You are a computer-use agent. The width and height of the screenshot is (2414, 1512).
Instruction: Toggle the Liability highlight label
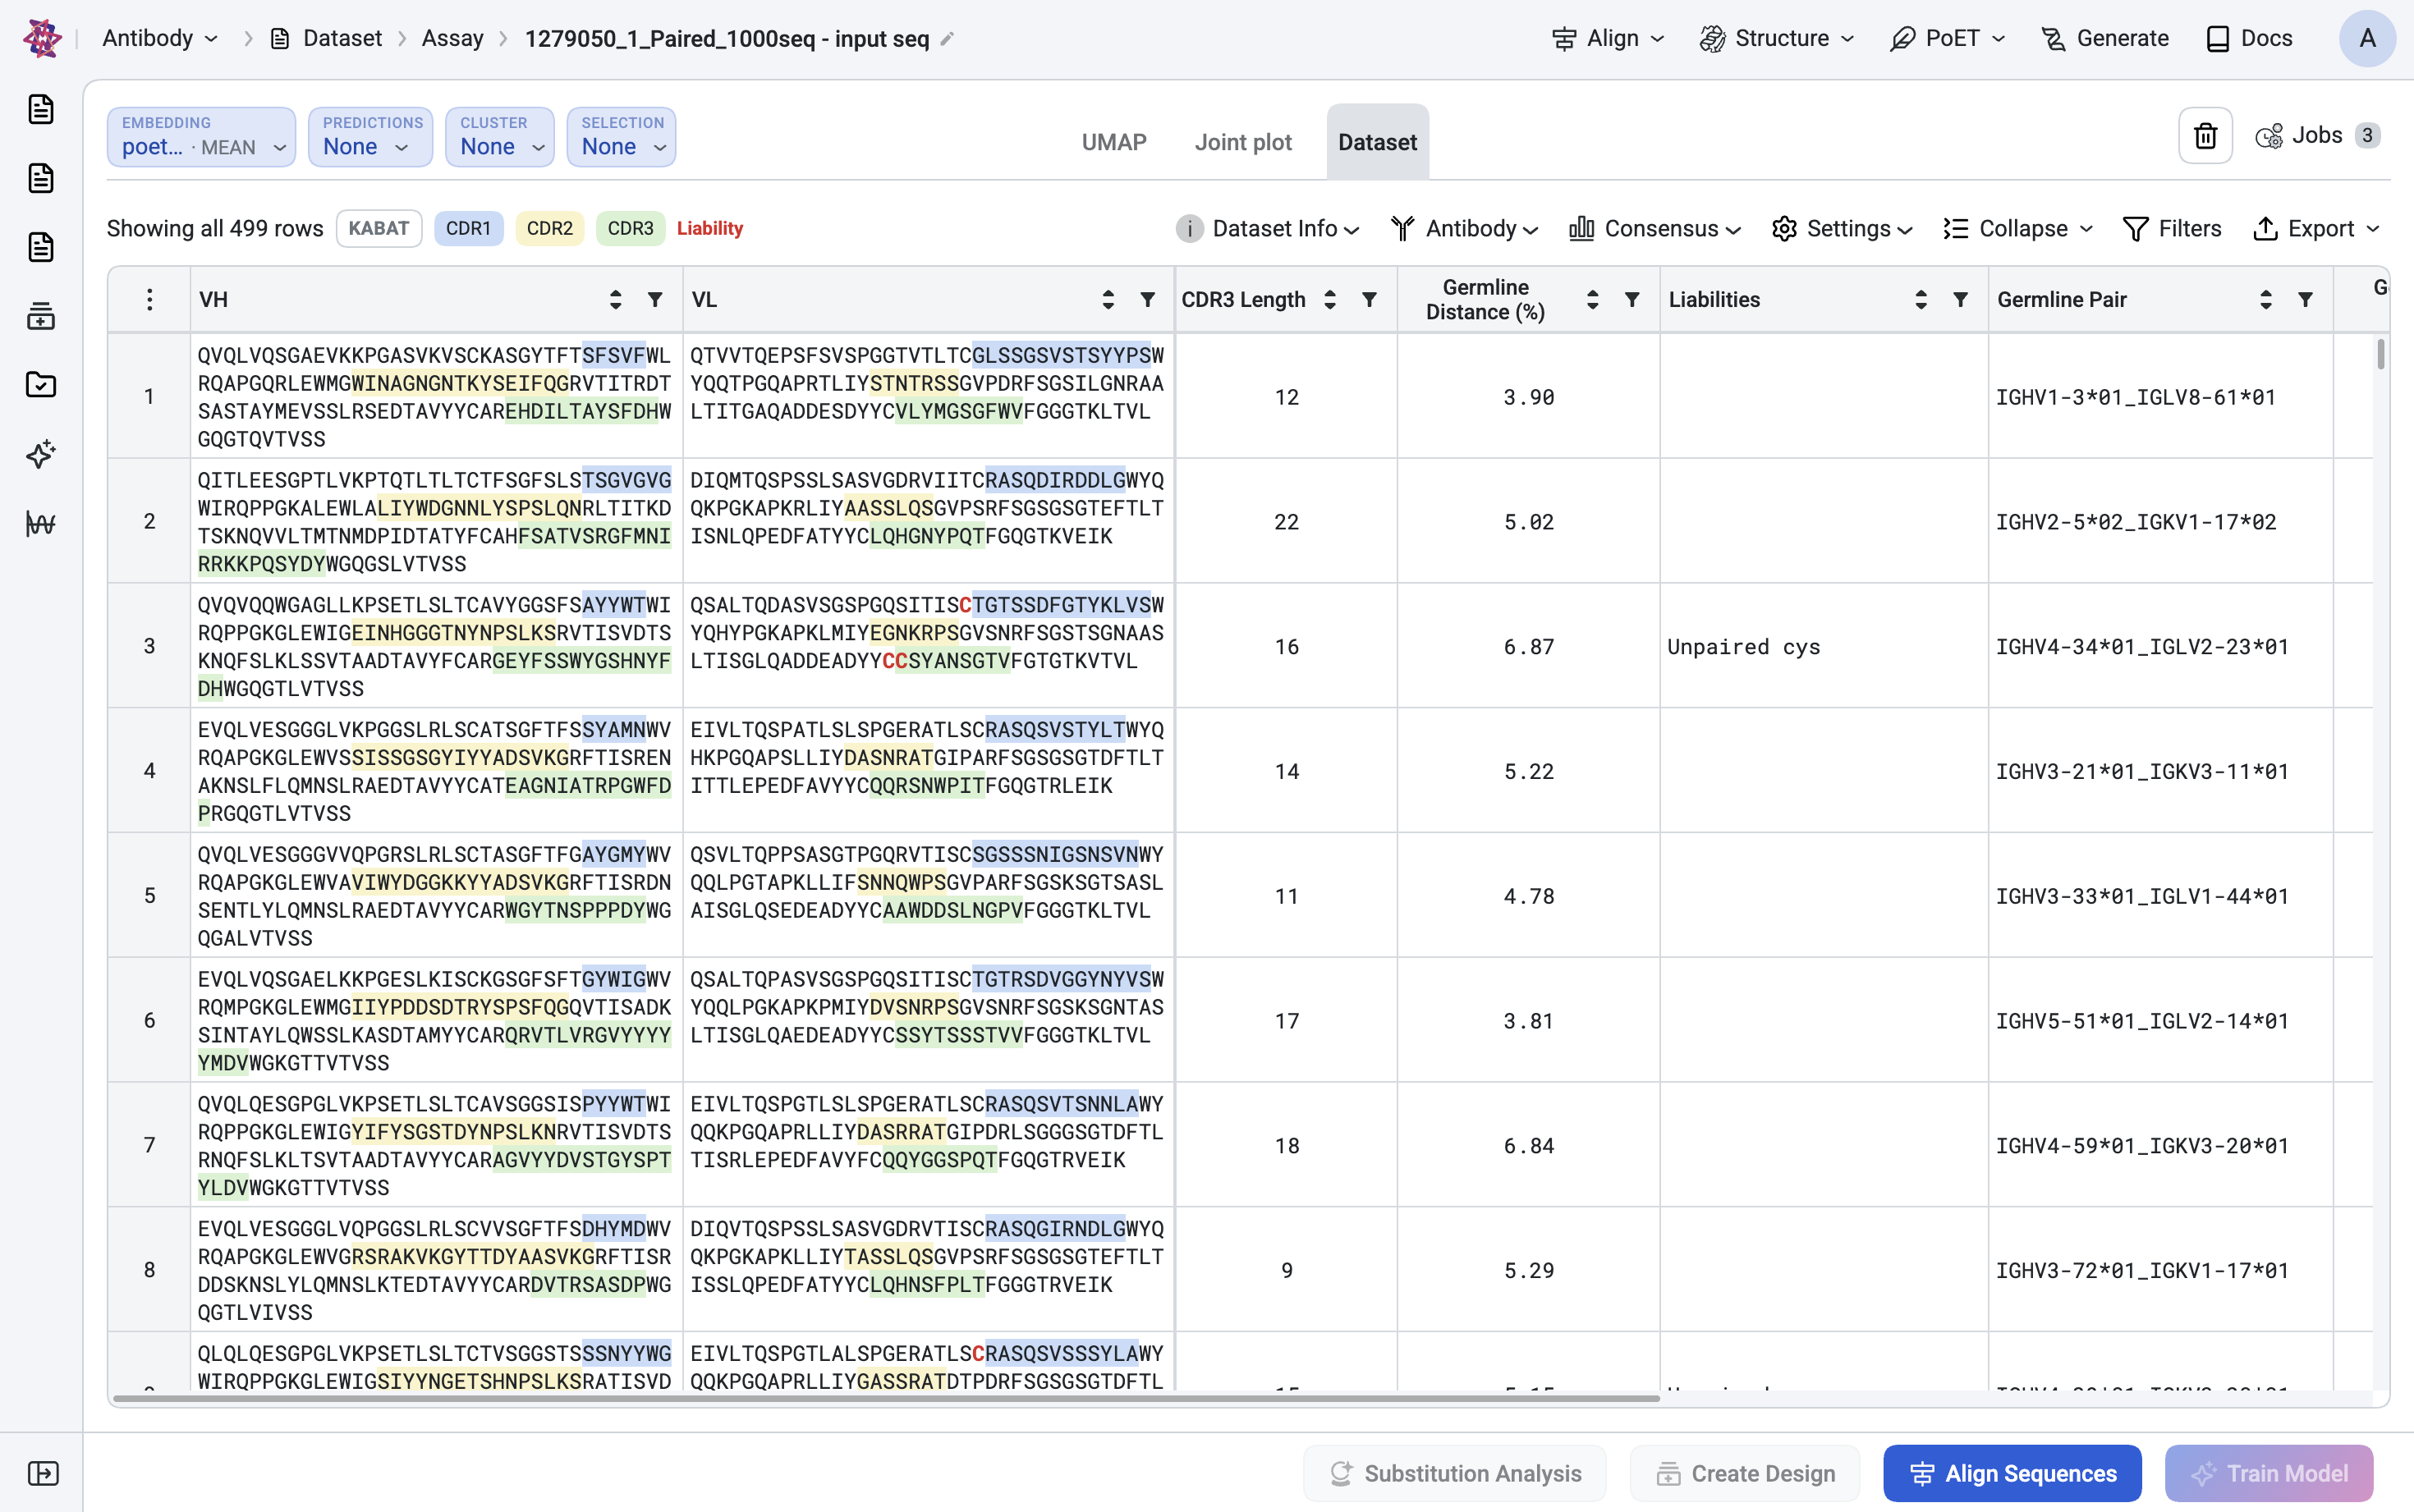710,228
